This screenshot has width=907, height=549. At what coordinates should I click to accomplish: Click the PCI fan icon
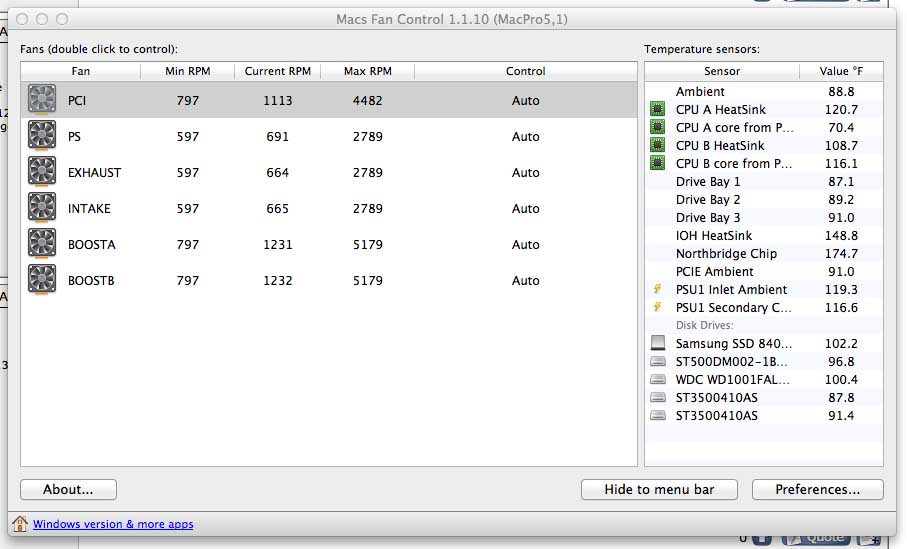coord(42,100)
